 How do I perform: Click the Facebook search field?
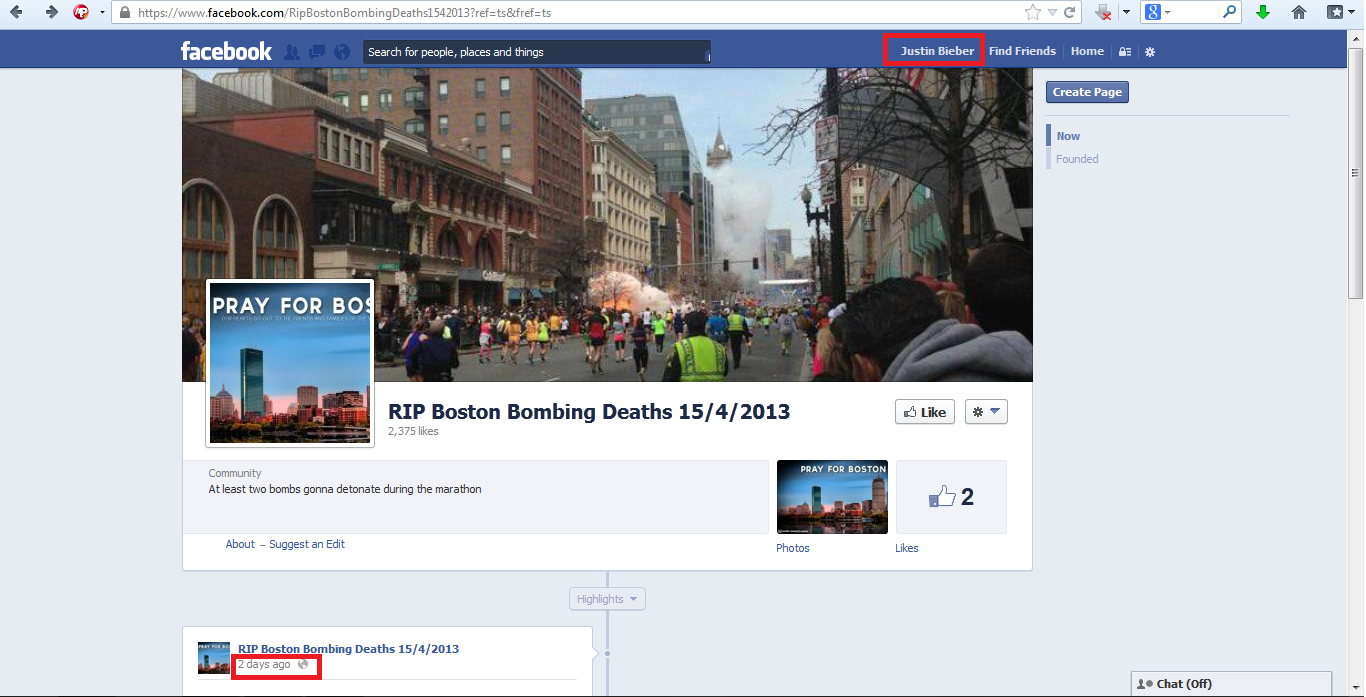[x=536, y=52]
